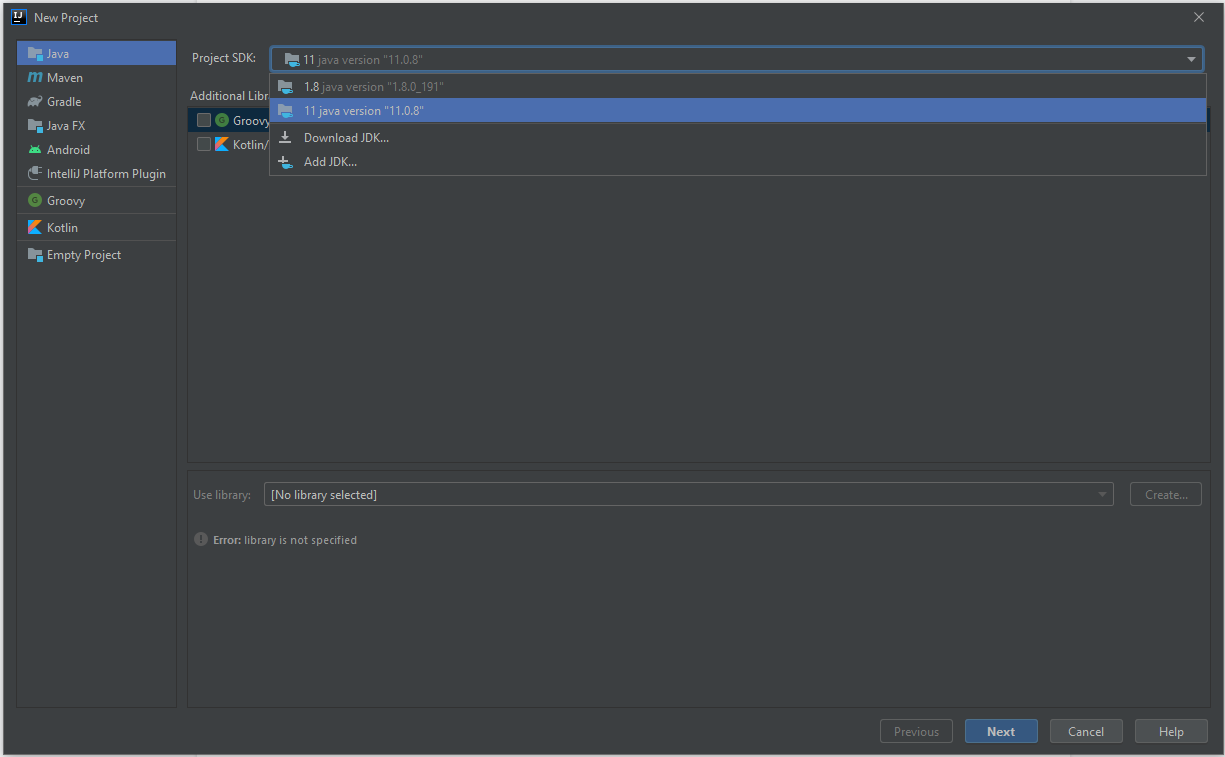Click the Groovy icon in sidebar
Image resolution: width=1225 pixels, height=757 pixels.
pyautogui.click(x=35, y=200)
